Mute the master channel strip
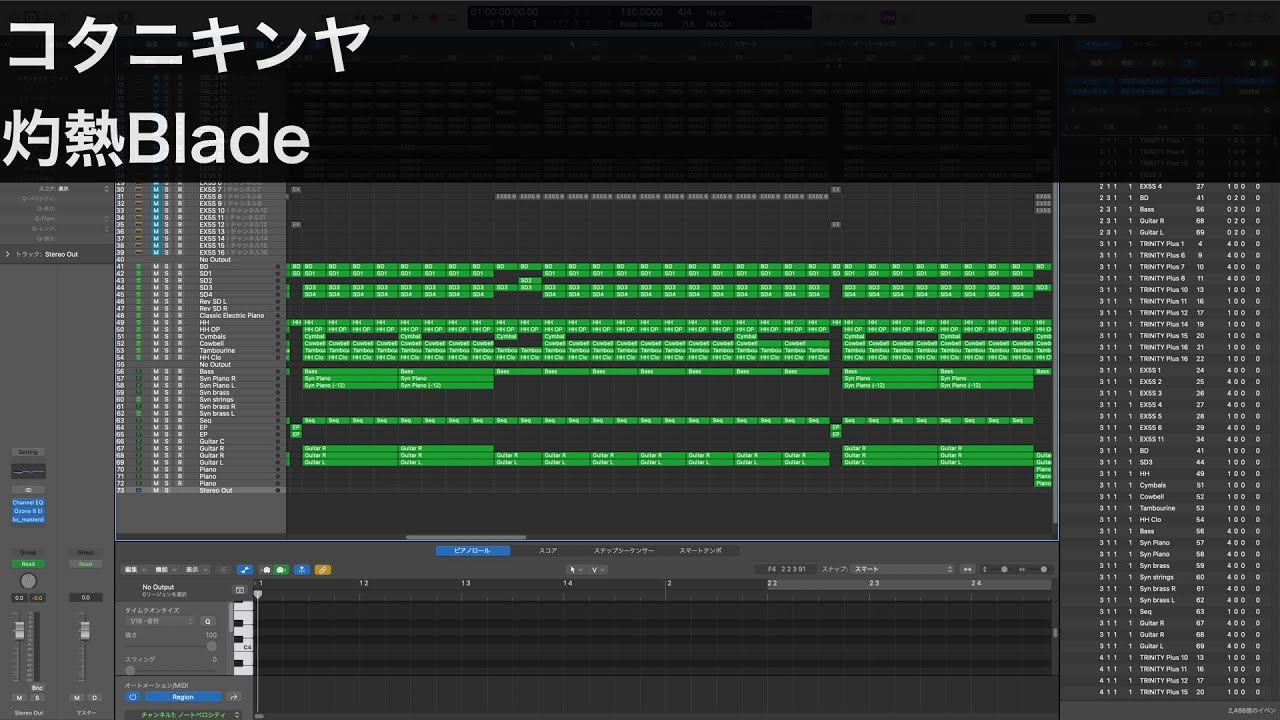 click(x=77, y=697)
